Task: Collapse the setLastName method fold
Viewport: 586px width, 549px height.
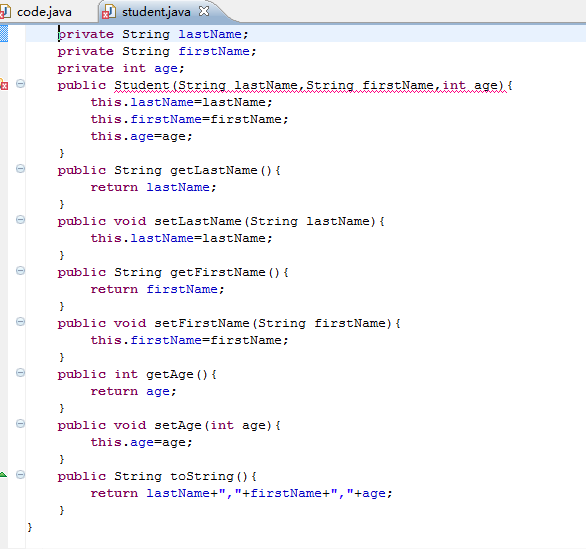Action: [21, 219]
